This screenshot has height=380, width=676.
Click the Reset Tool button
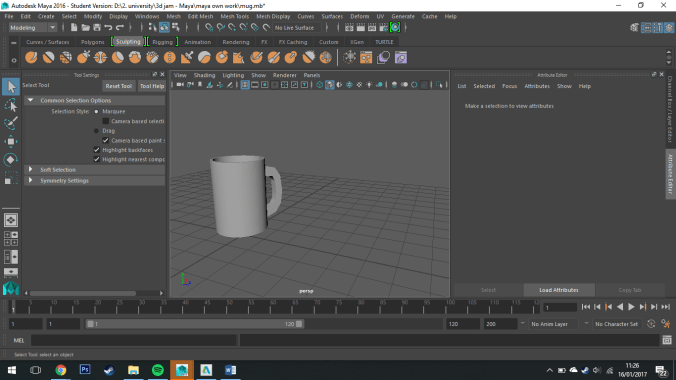(x=119, y=86)
